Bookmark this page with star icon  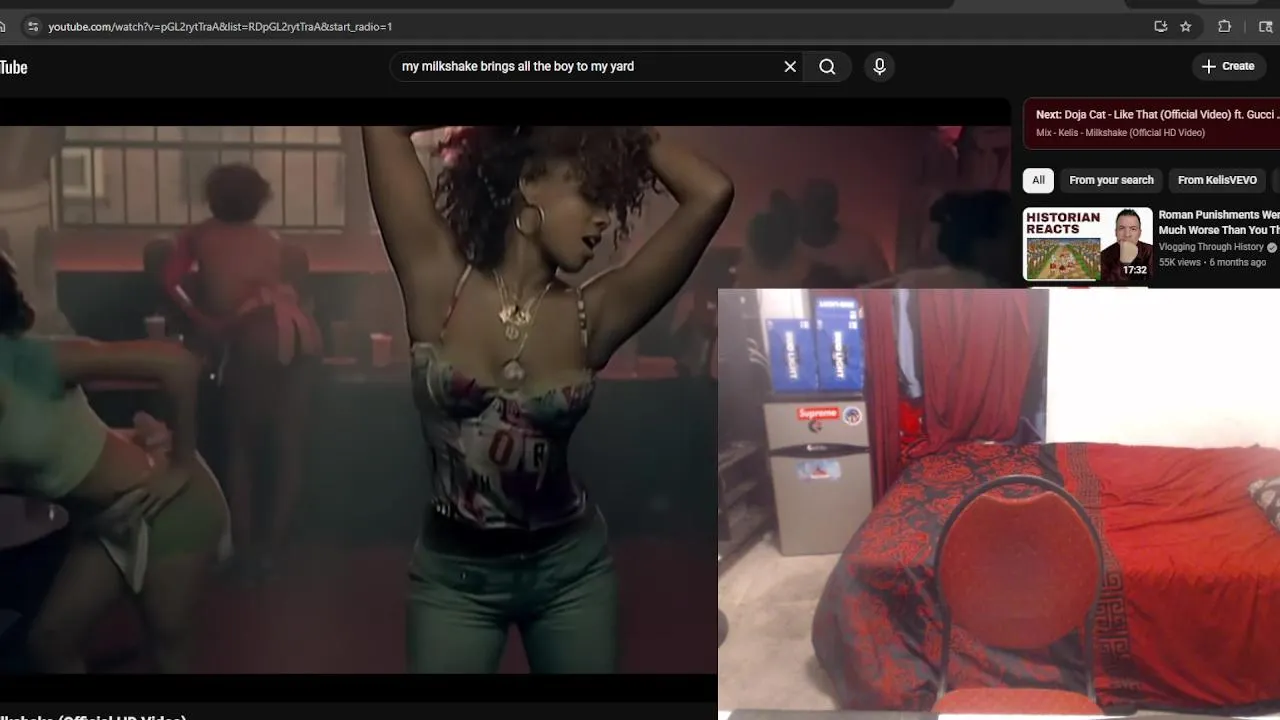click(x=1186, y=27)
